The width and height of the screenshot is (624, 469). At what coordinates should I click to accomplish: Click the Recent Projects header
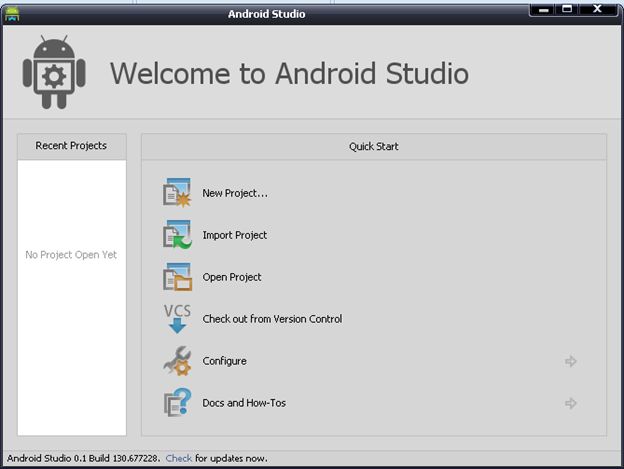click(72, 146)
